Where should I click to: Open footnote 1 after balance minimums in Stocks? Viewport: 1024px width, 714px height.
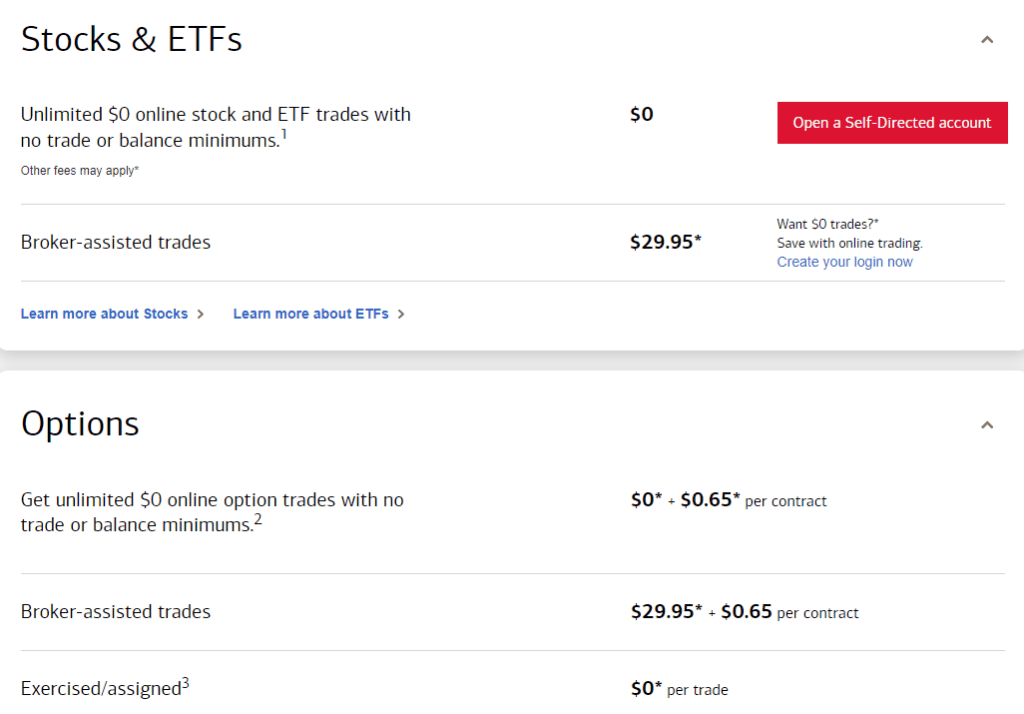point(284,135)
